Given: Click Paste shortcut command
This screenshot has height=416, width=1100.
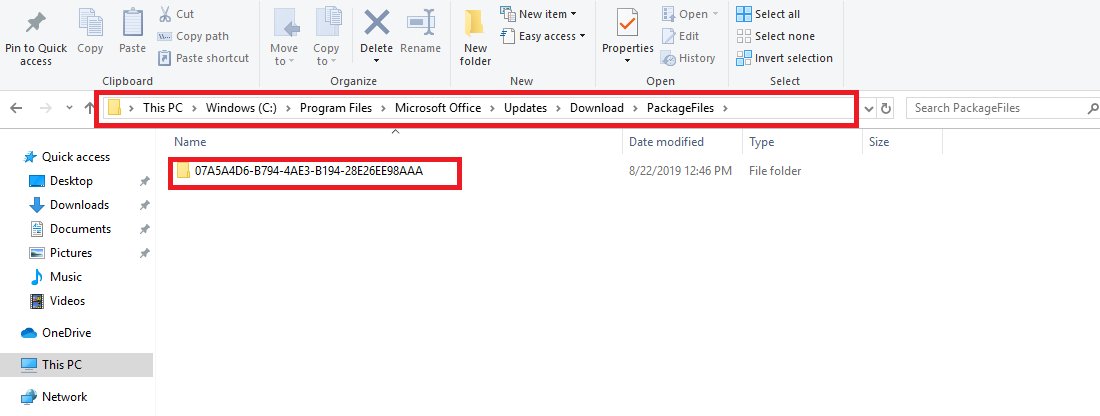Looking at the screenshot, I should pyautogui.click(x=203, y=58).
